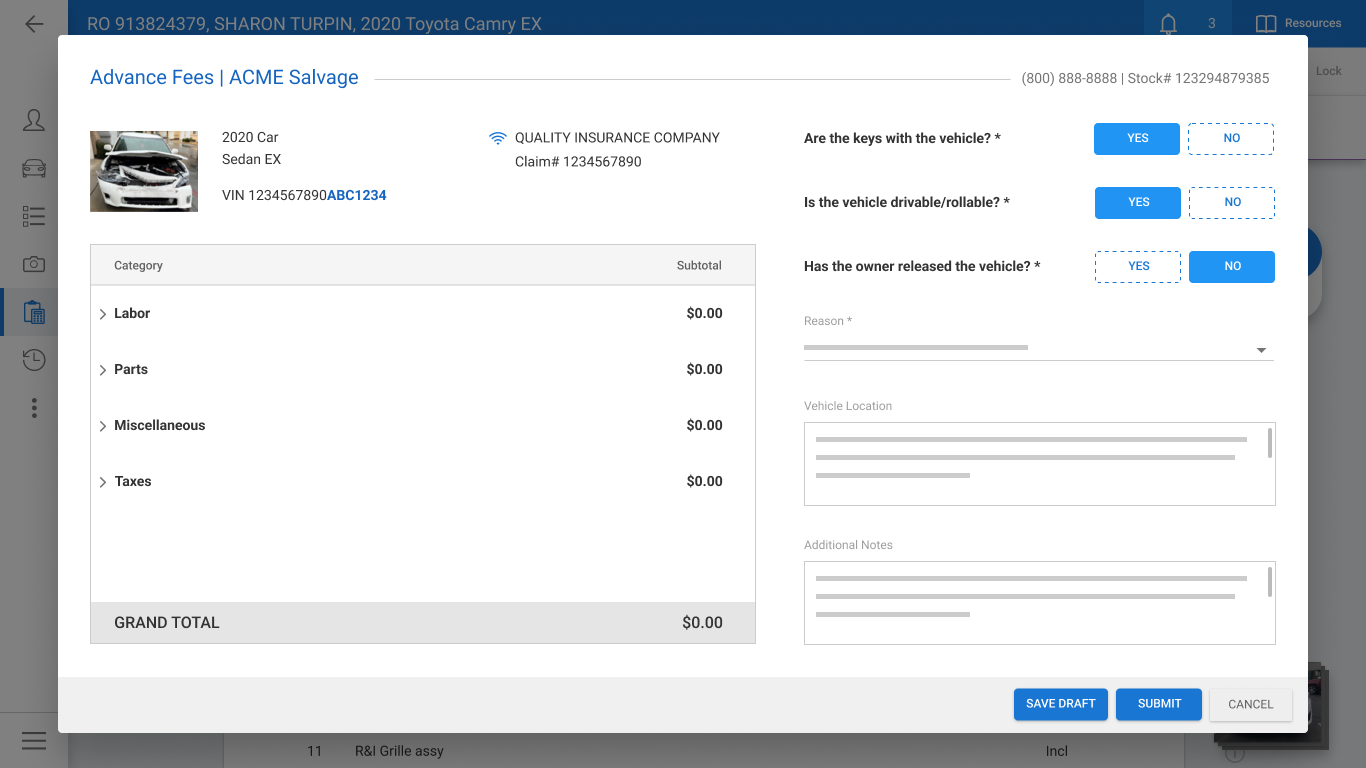
Task: Click the Vehicle Location field scrollbar
Action: click(x=1270, y=443)
